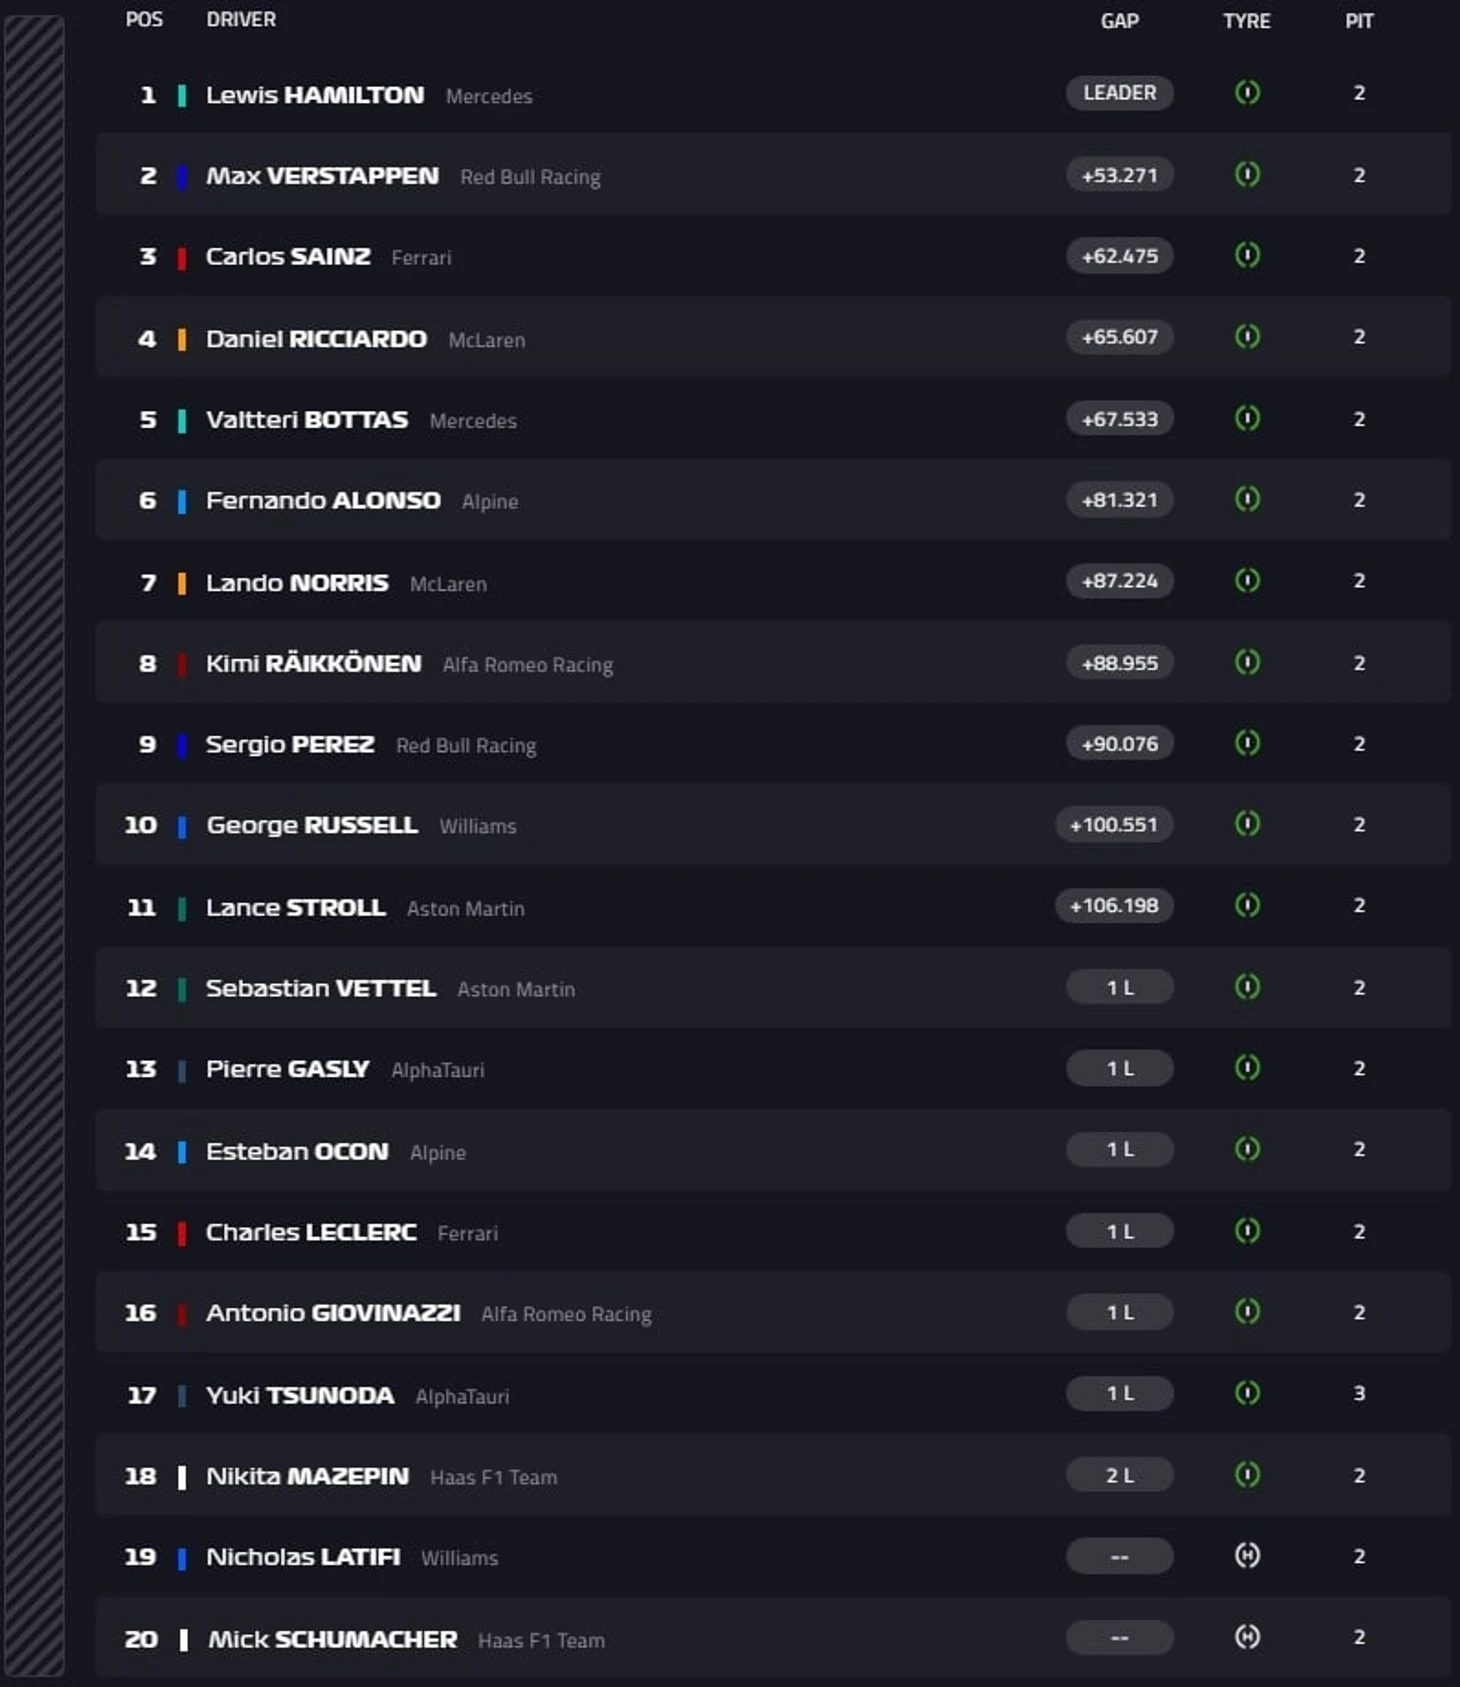Click the LEADER gap badge

(x=1119, y=93)
